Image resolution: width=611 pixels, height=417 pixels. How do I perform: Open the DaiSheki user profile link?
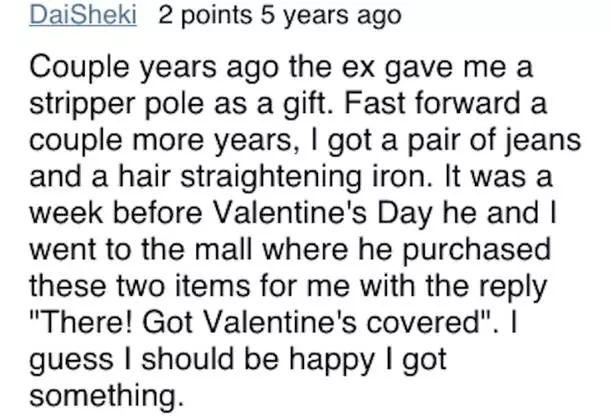coord(83,16)
